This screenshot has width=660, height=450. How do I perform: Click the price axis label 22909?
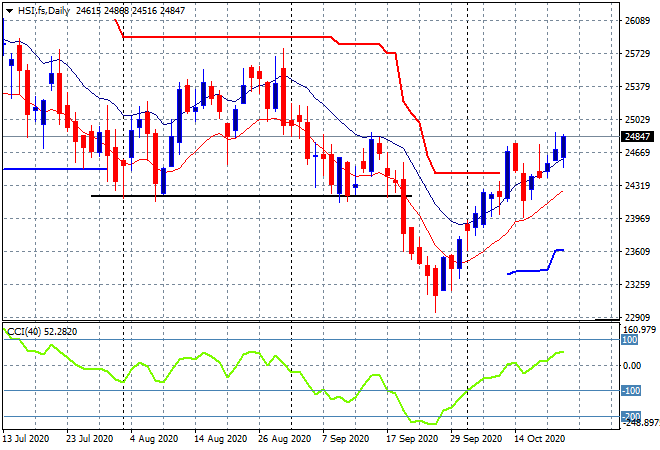(637, 317)
